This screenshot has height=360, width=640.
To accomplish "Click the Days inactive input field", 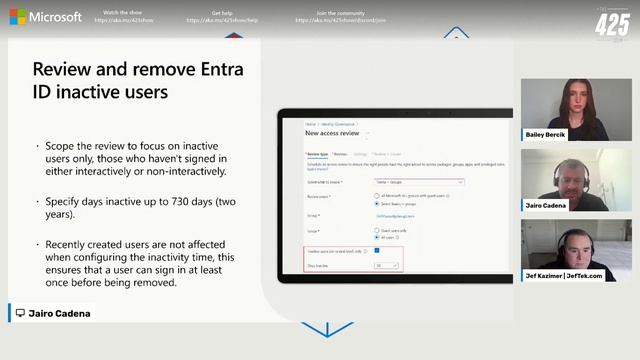I will pos(386,266).
